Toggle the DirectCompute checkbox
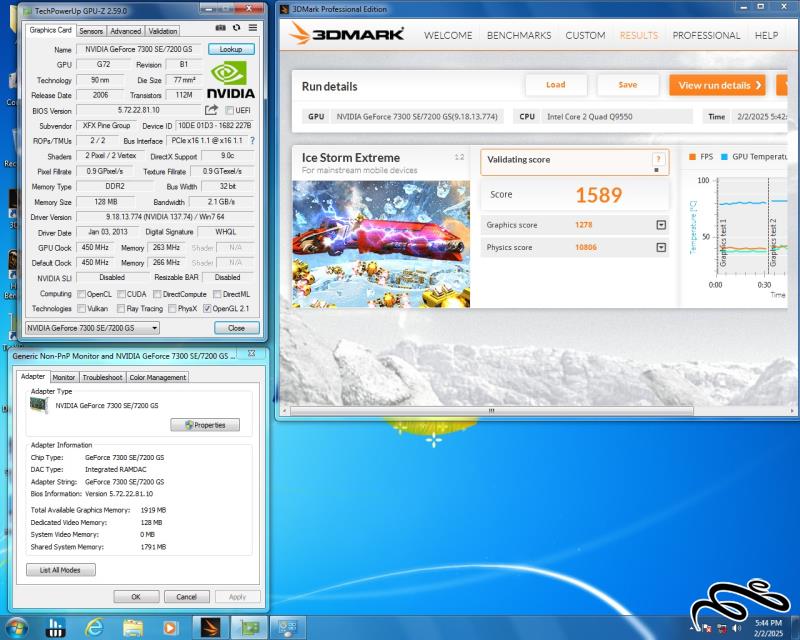Image resolution: width=800 pixels, height=640 pixels. tap(157, 294)
